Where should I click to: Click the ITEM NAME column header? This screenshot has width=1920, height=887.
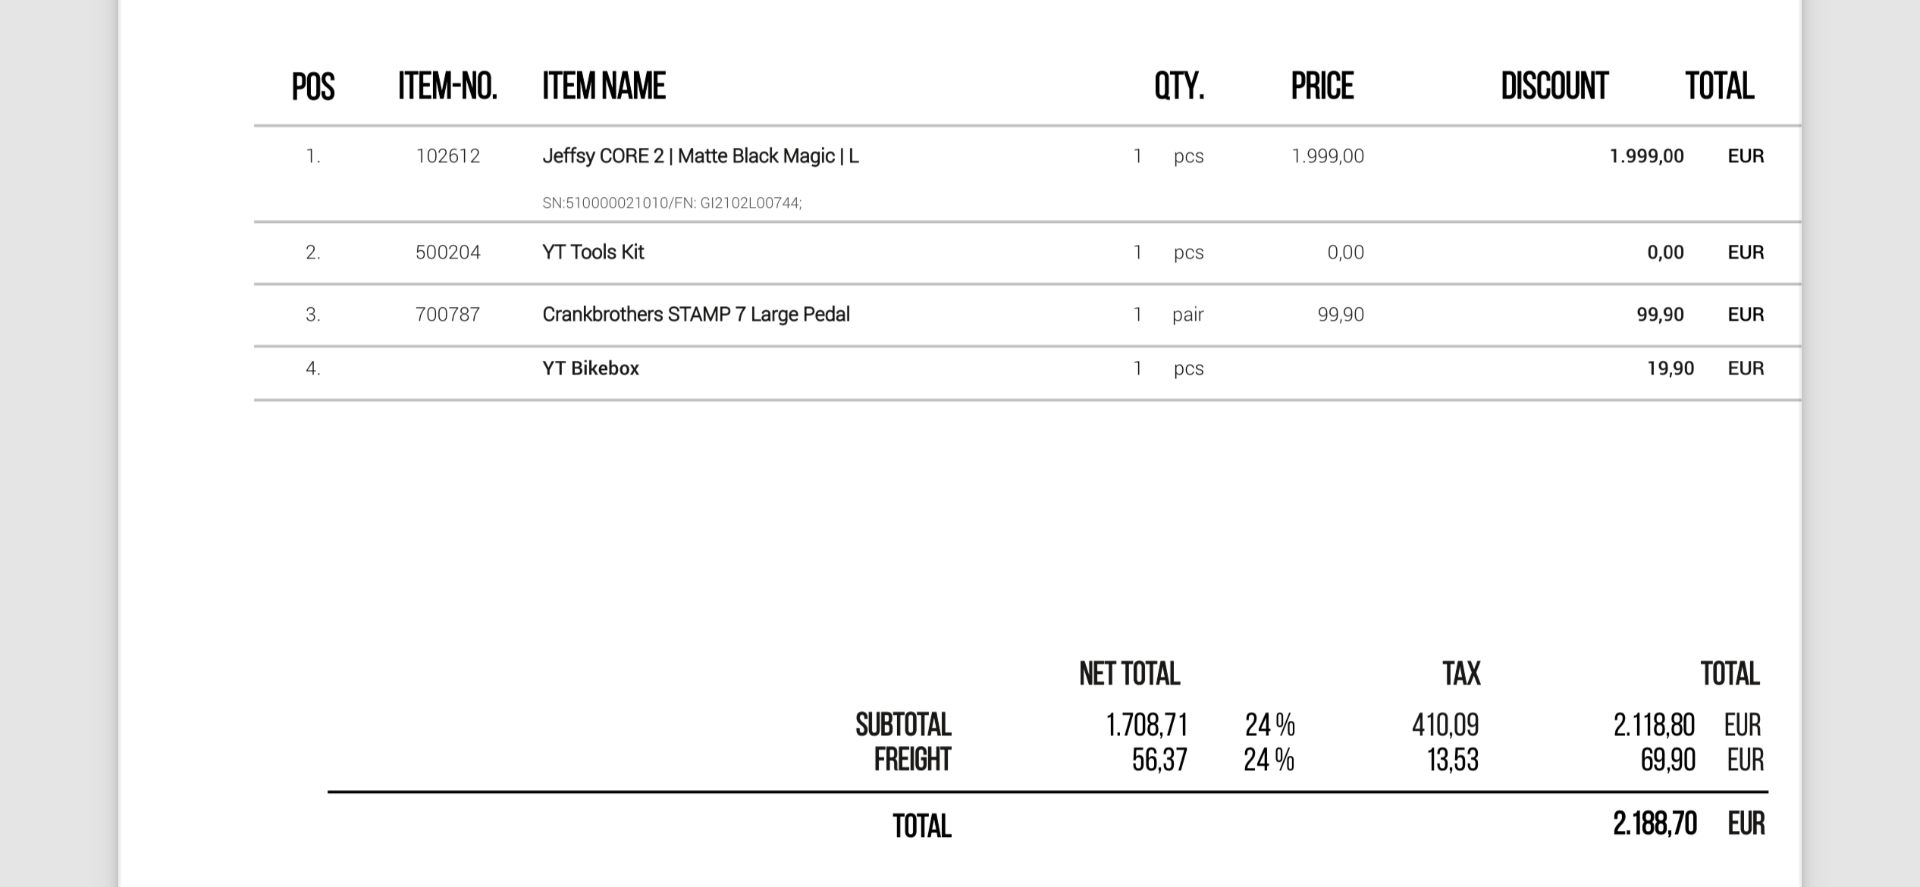tap(604, 86)
